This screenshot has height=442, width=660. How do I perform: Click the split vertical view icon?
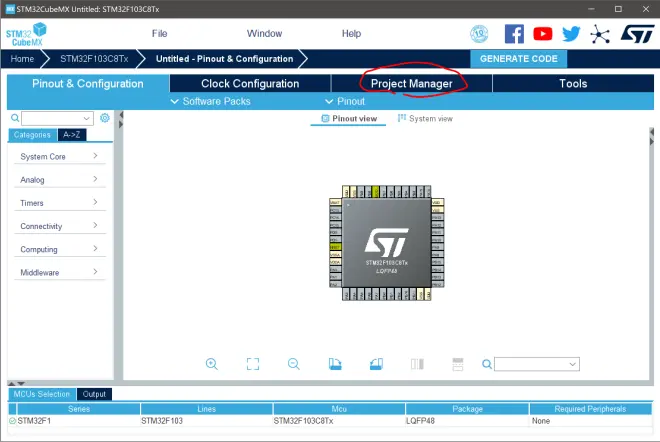coord(417,364)
